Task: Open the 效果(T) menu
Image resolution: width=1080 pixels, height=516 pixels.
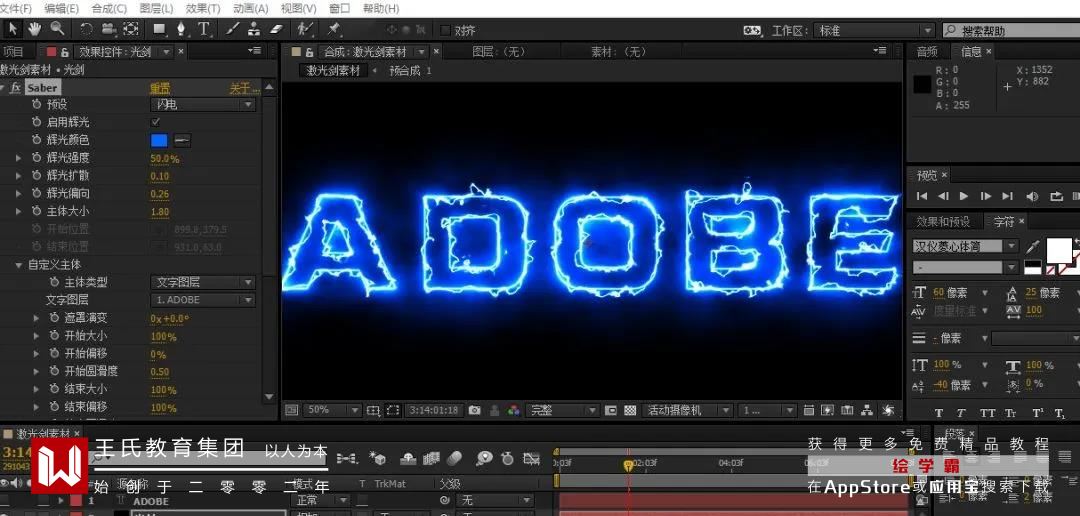Action: click(203, 8)
